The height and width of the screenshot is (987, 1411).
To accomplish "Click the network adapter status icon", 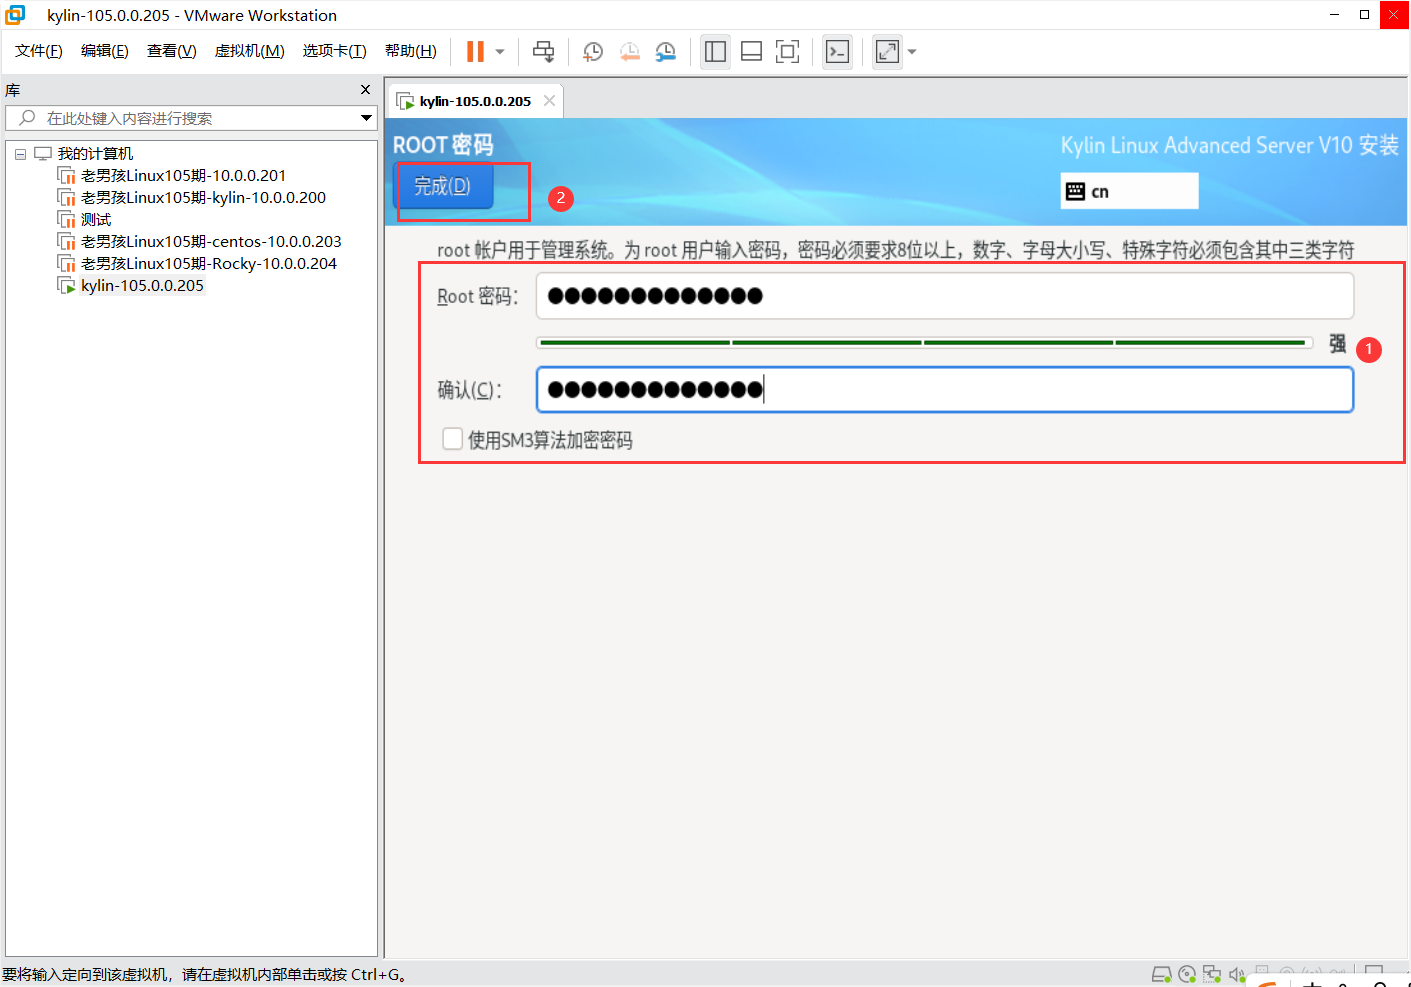I will click(x=1212, y=974).
